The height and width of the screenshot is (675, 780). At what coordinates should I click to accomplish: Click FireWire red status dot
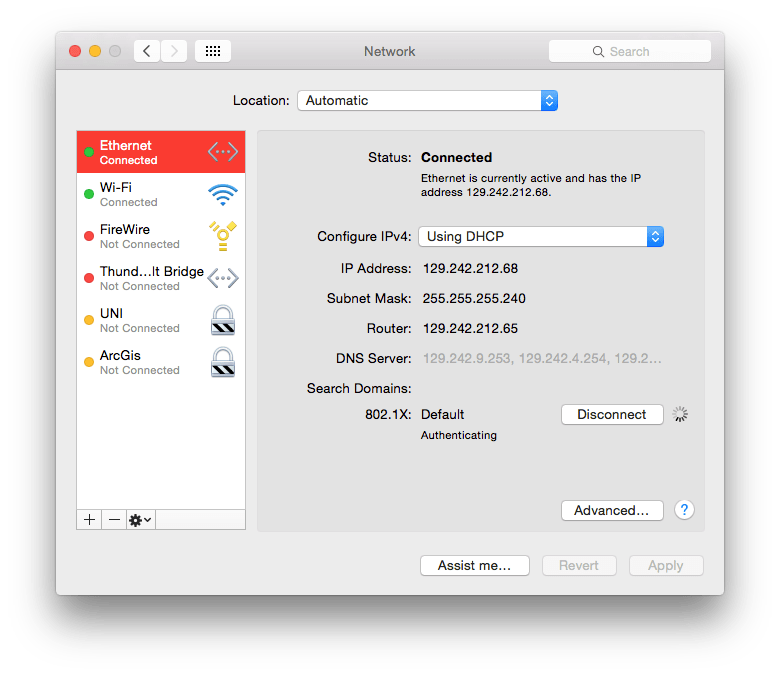[89, 236]
